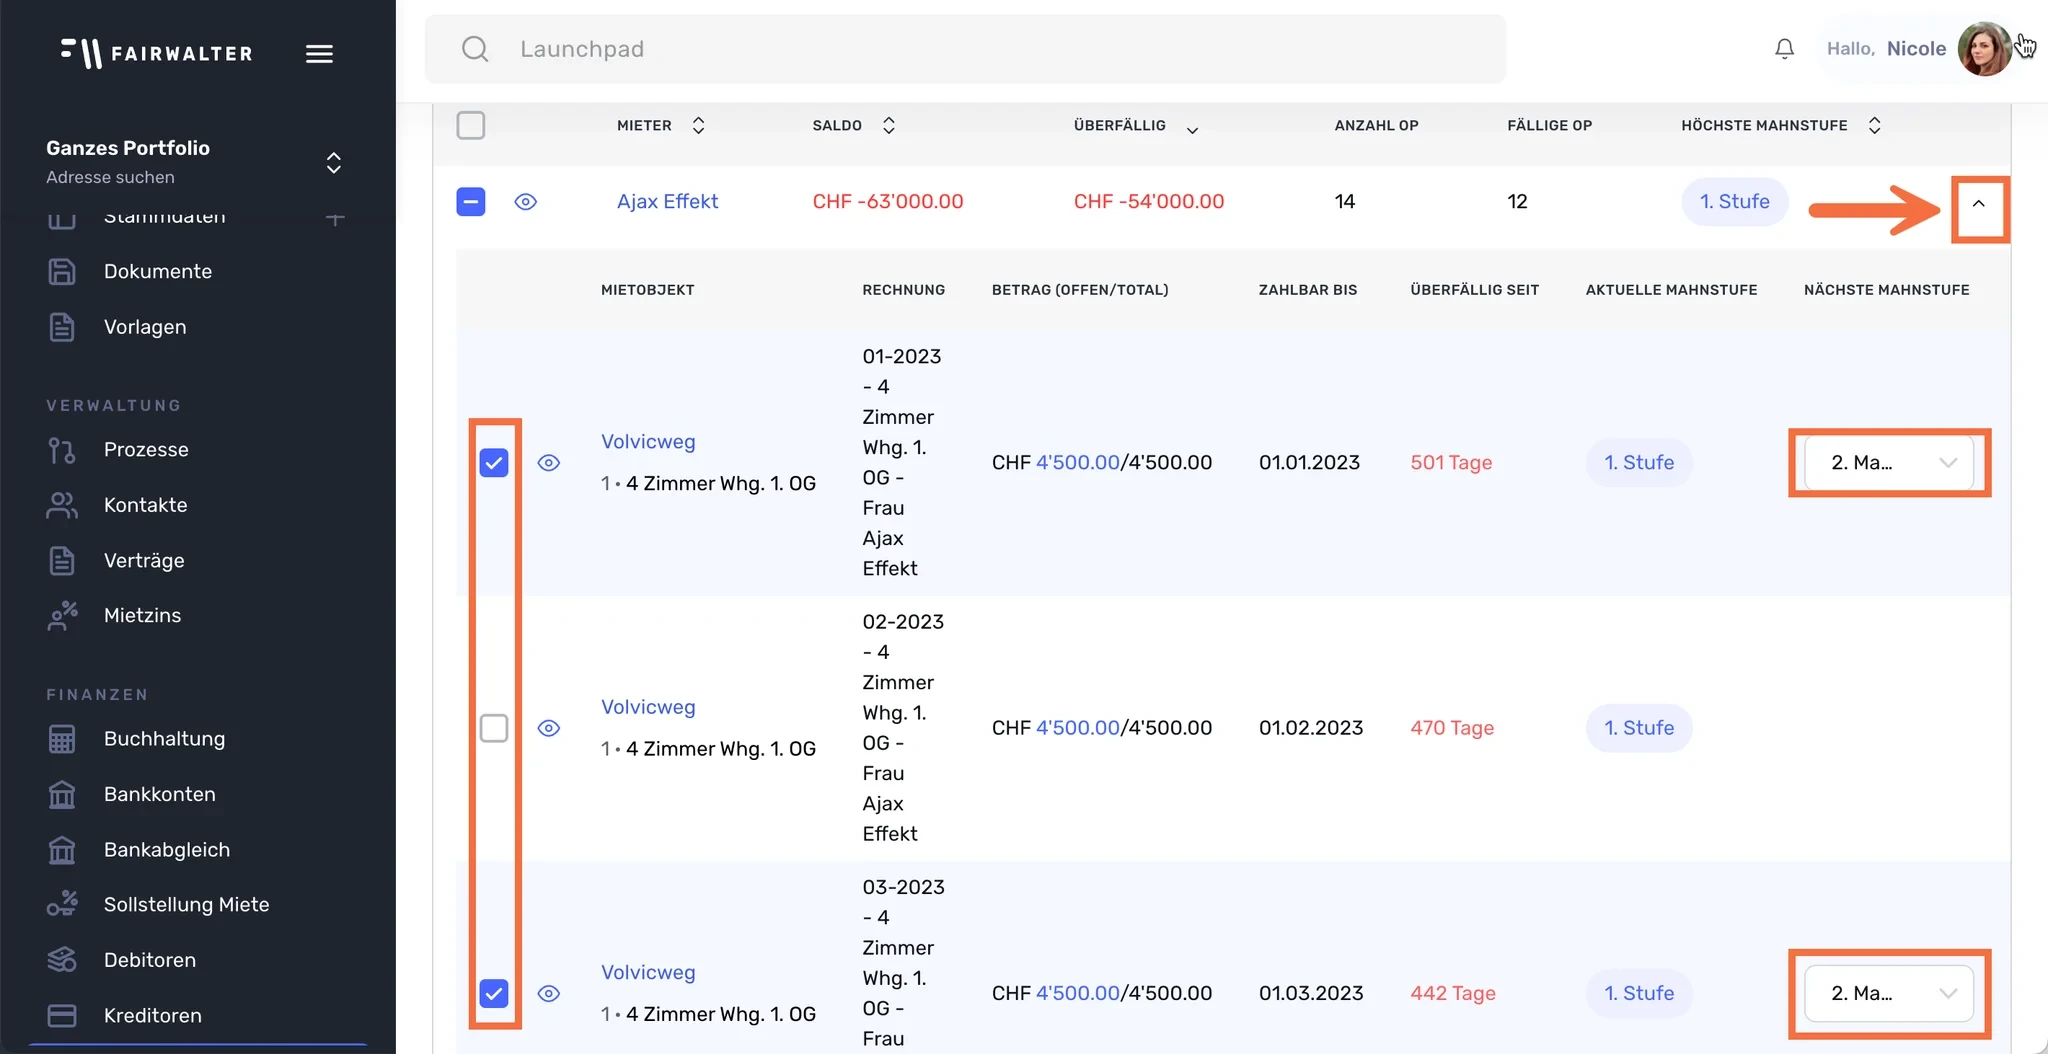This screenshot has height=1054, width=2048.
Task: Click the Verträge document icon
Action: pos(62,560)
